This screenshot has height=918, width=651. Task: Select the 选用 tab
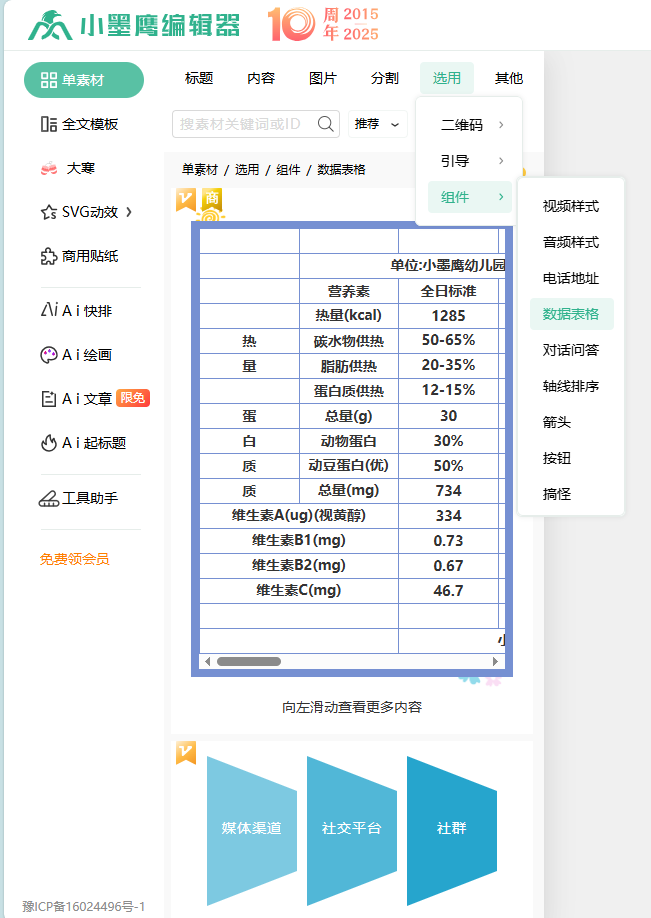pos(447,78)
